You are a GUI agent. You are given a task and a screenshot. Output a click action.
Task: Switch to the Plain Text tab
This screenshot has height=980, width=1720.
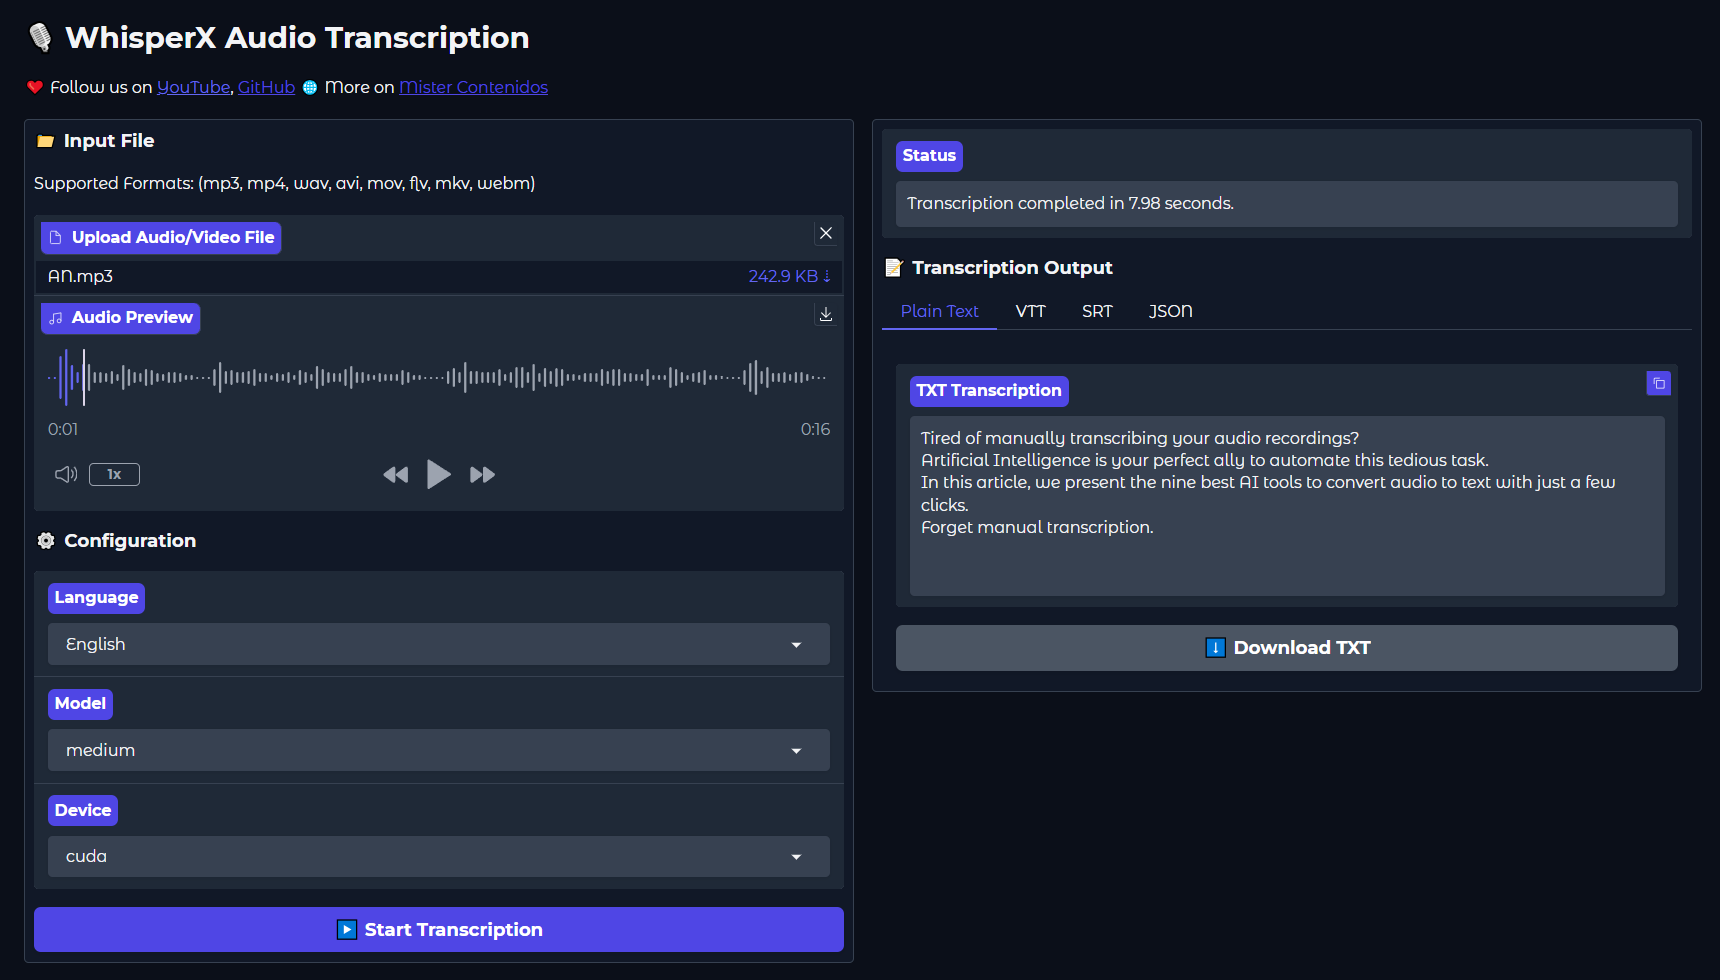click(x=939, y=311)
